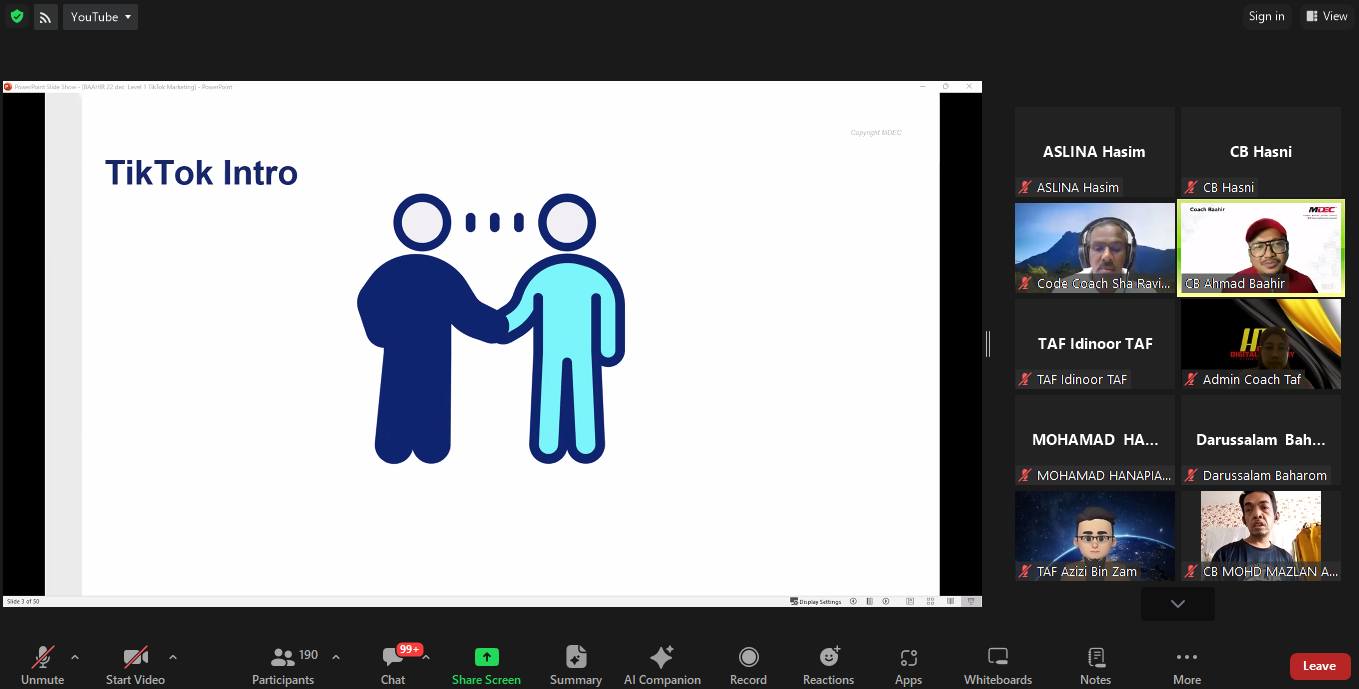This screenshot has height=689, width=1359.
Task: Open the Notes panel
Action: click(x=1096, y=665)
